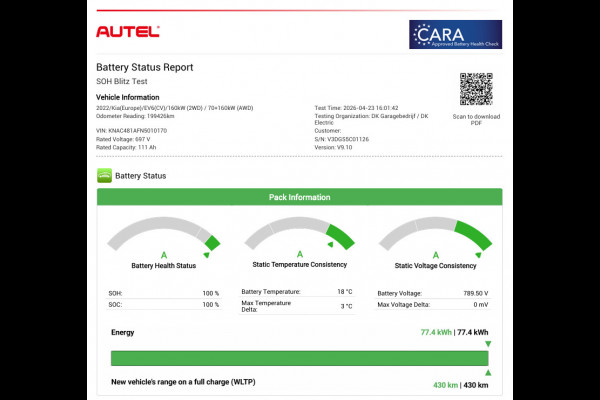Image resolution: width=600 pixels, height=400 pixels.
Task: Click the green triangle marker below energy bar
Action: [x=487, y=372]
